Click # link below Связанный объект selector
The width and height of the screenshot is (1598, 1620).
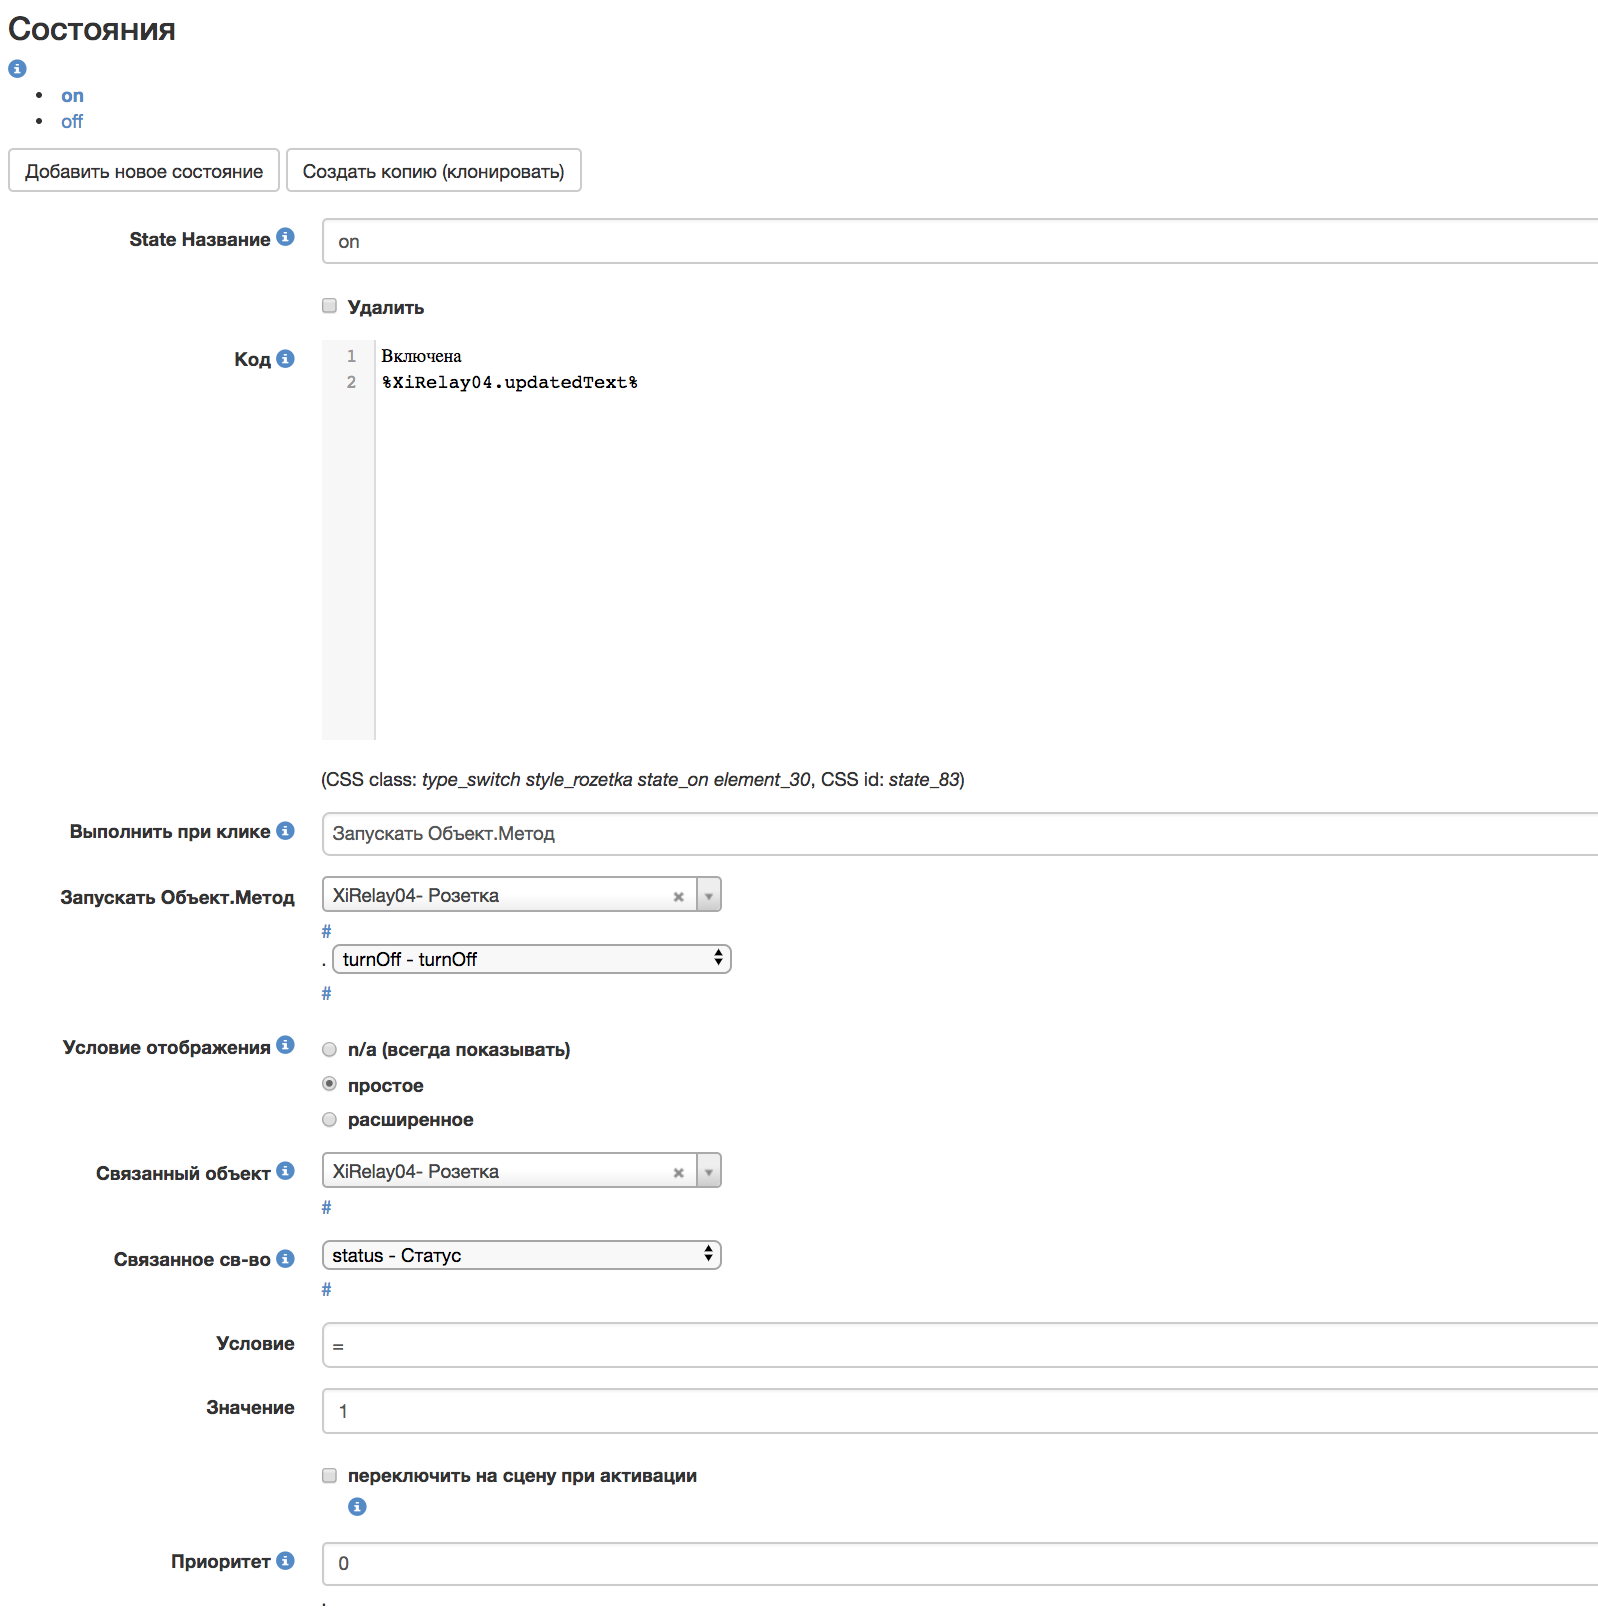click(326, 1207)
